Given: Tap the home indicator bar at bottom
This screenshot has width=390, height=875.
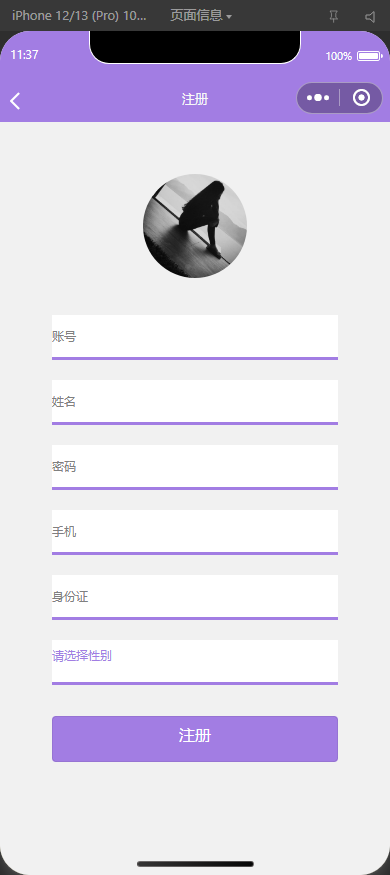Looking at the screenshot, I should click(195, 864).
